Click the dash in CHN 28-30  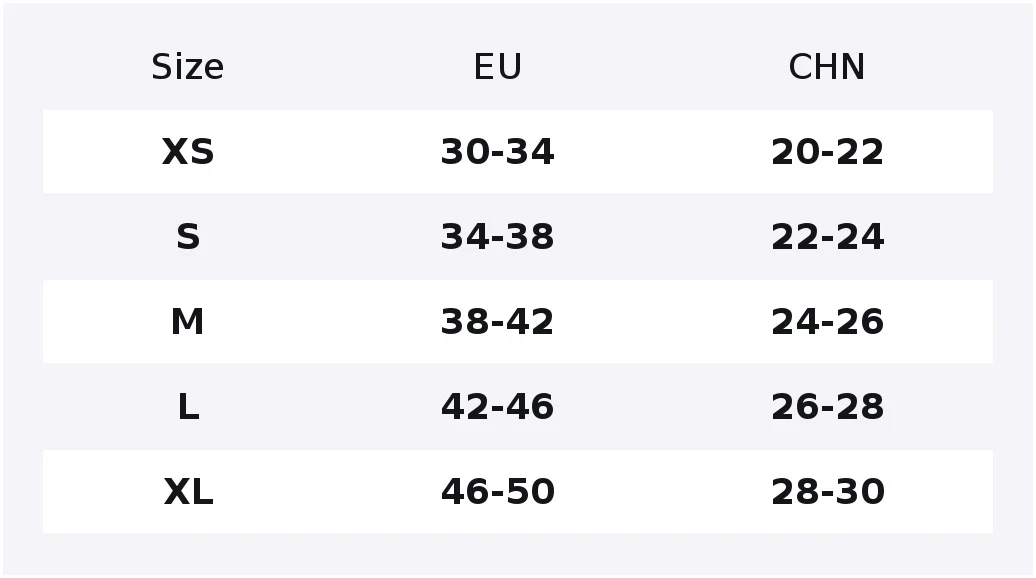[x=828, y=494]
